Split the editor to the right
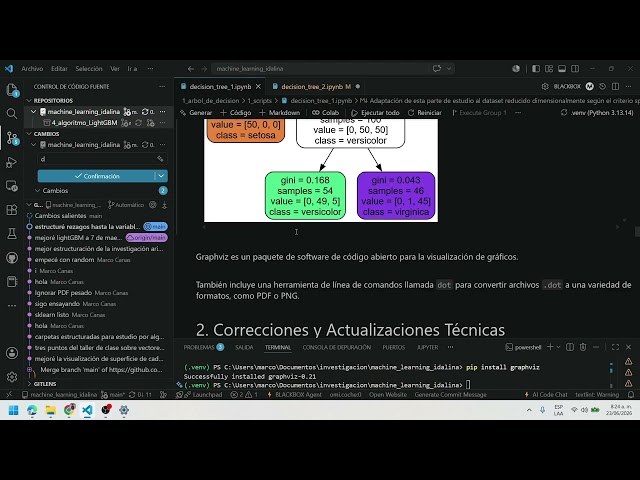The width and height of the screenshot is (640, 480). click(616, 87)
